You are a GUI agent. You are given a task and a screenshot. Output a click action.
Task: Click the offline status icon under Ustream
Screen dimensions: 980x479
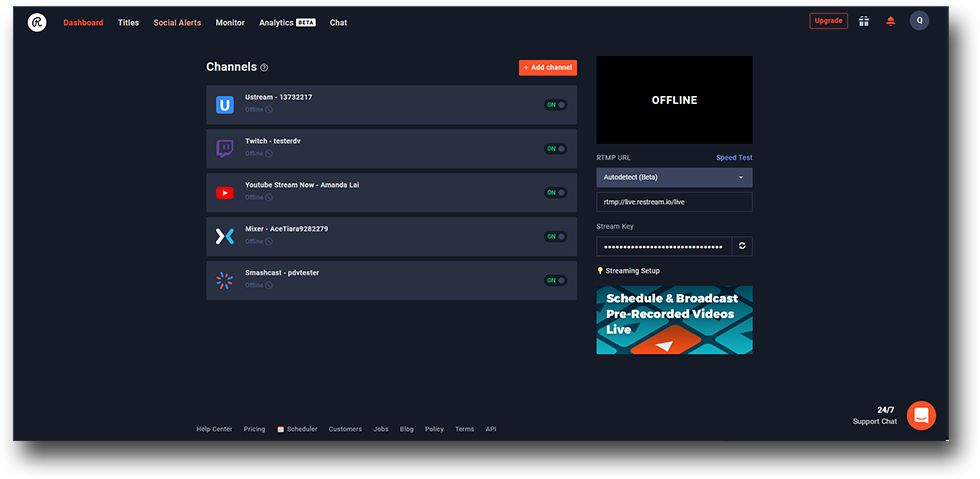(x=269, y=110)
